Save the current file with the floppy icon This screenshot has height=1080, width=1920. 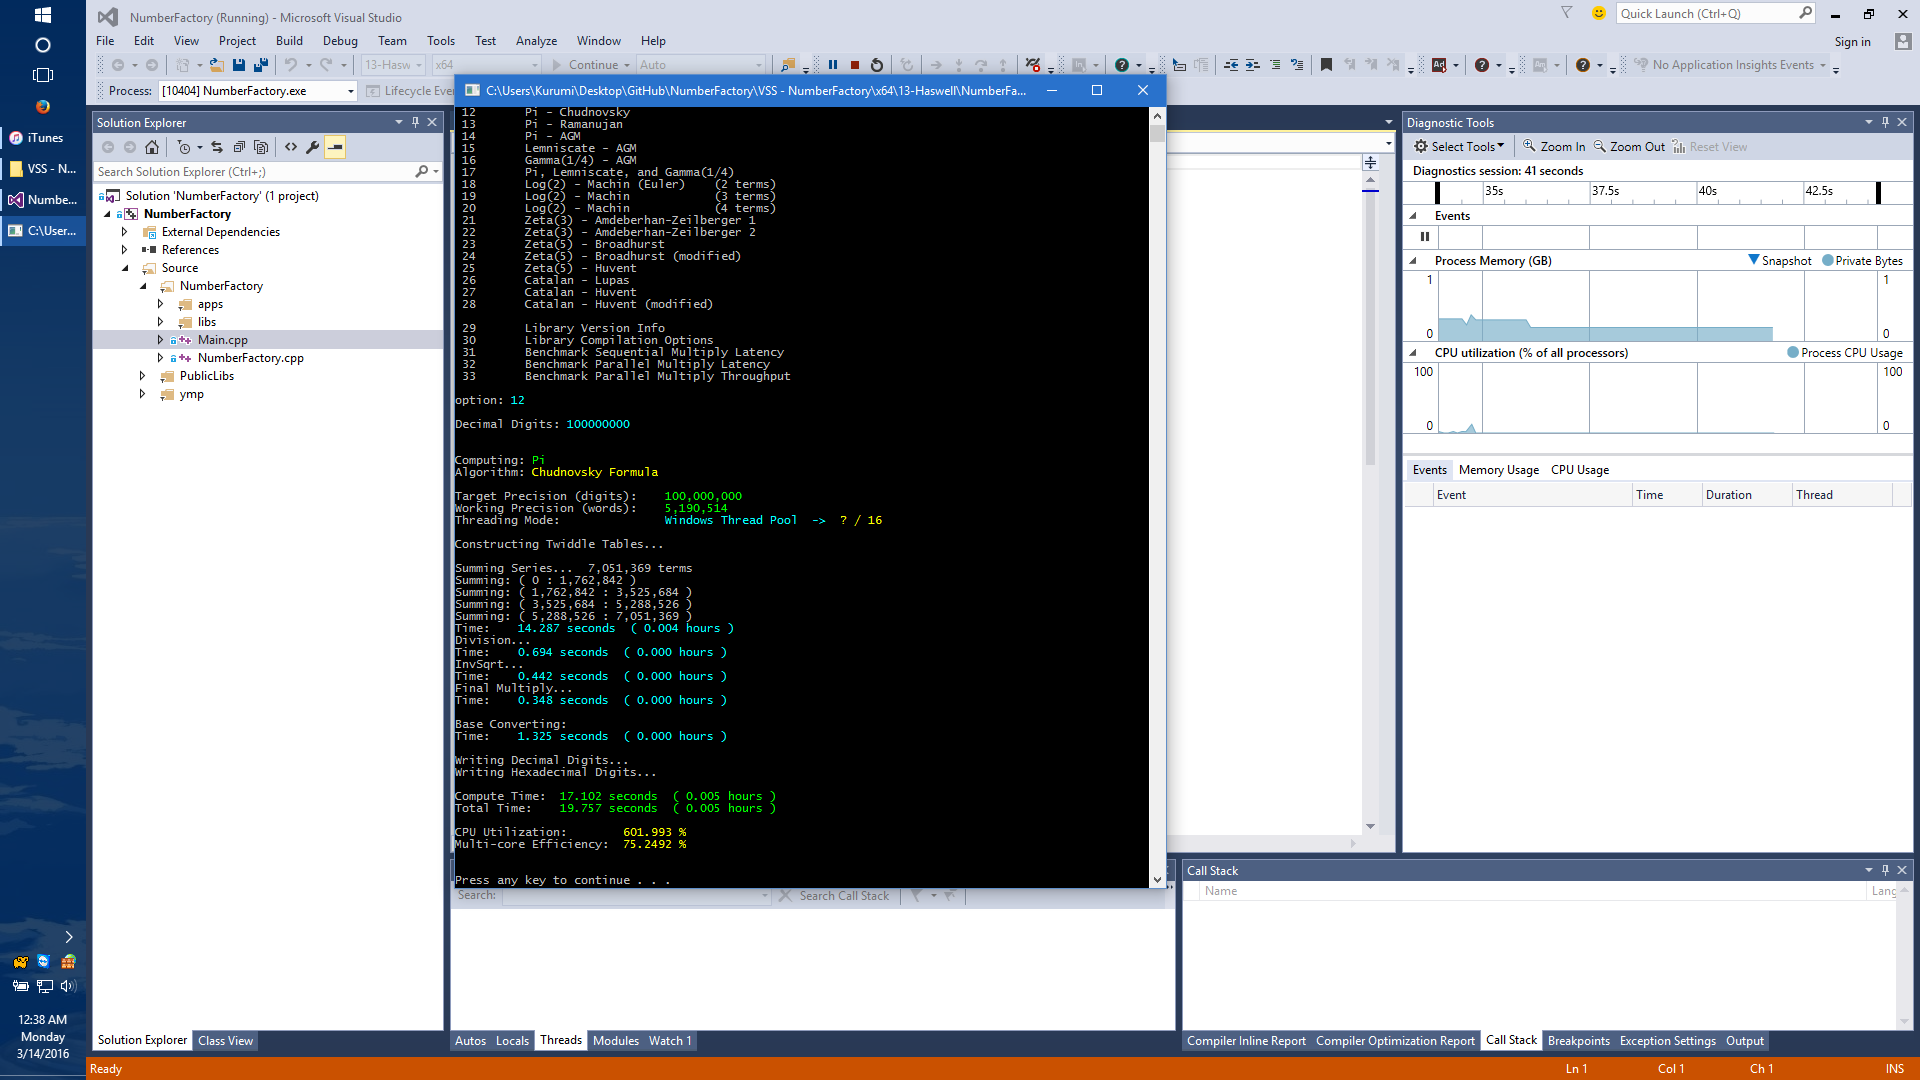(239, 65)
